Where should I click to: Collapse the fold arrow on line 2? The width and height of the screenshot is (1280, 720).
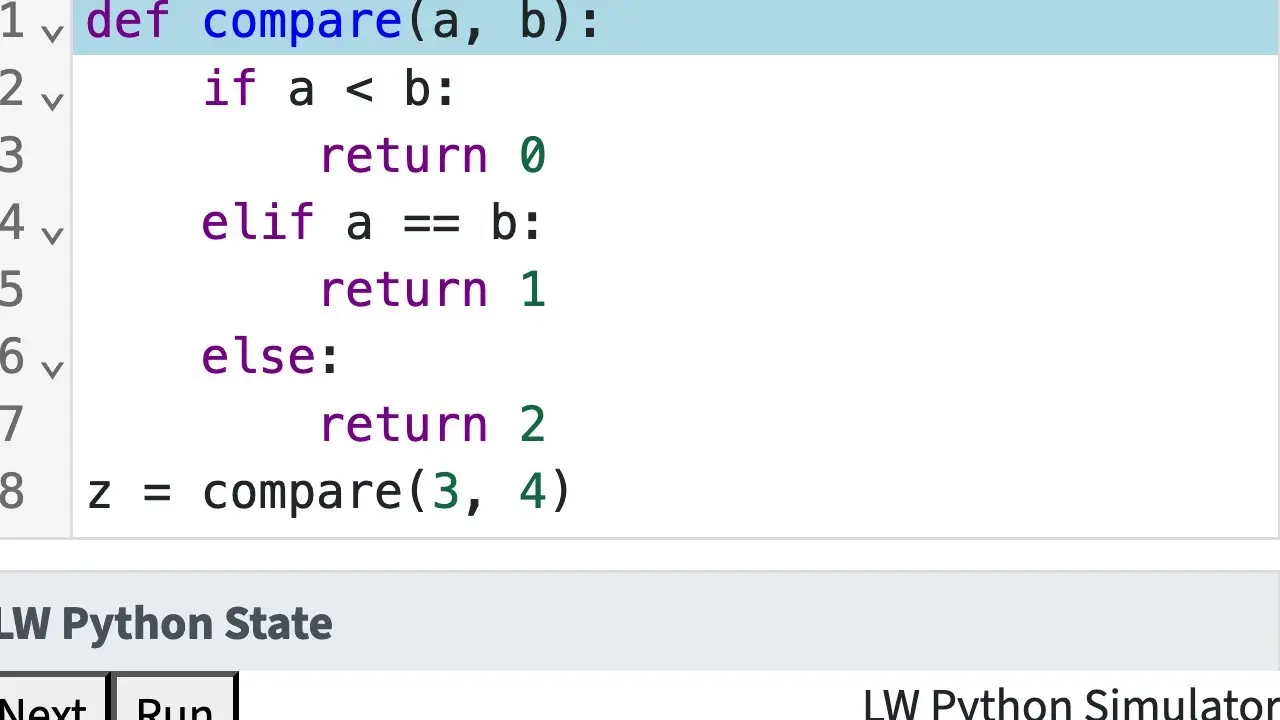(52, 100)
